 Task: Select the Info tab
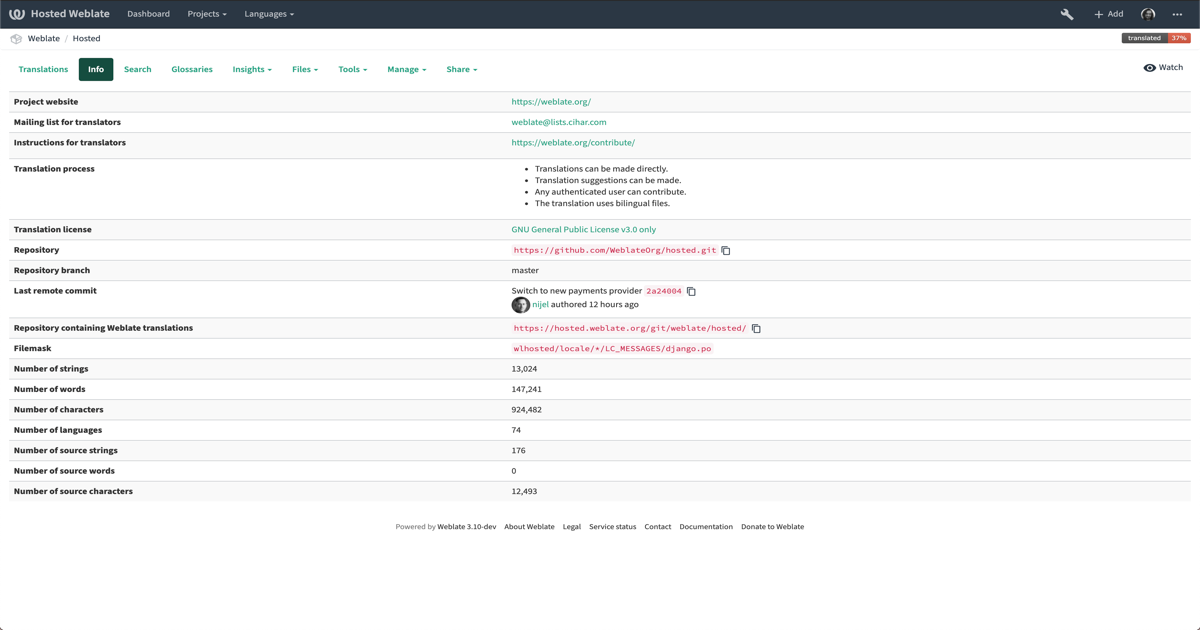tap(96, 69)
